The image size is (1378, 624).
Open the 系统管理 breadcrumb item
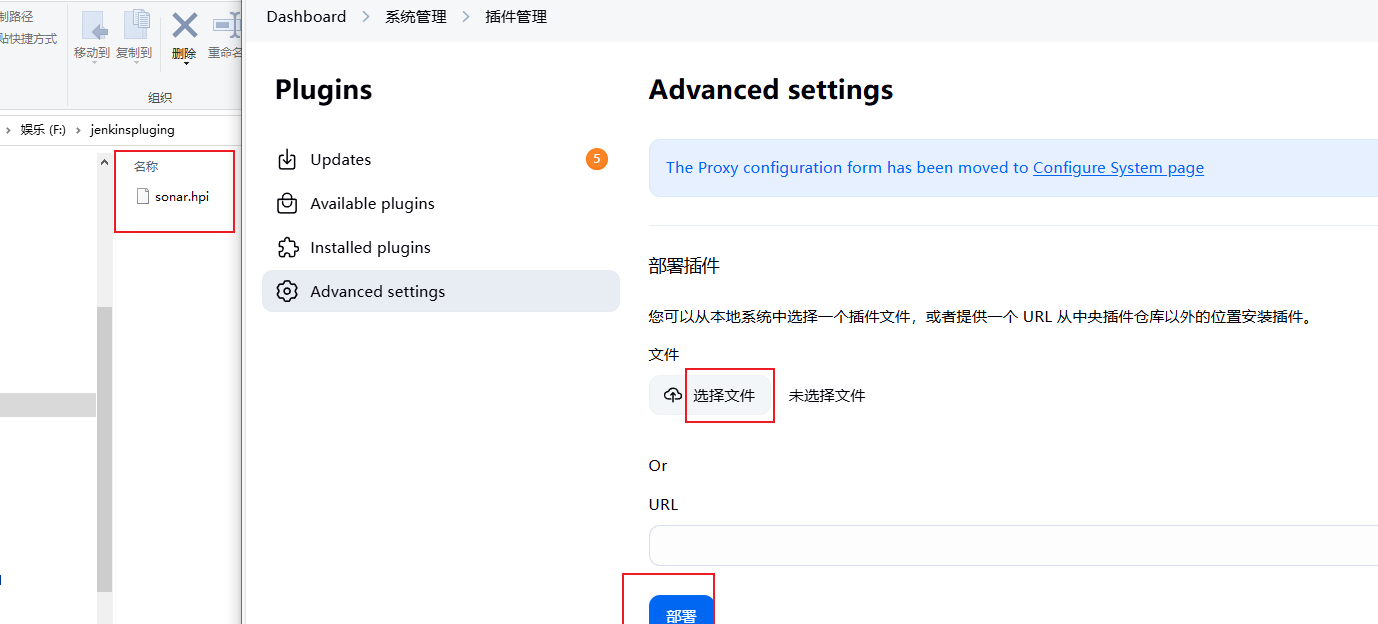(x=415, y=16)
